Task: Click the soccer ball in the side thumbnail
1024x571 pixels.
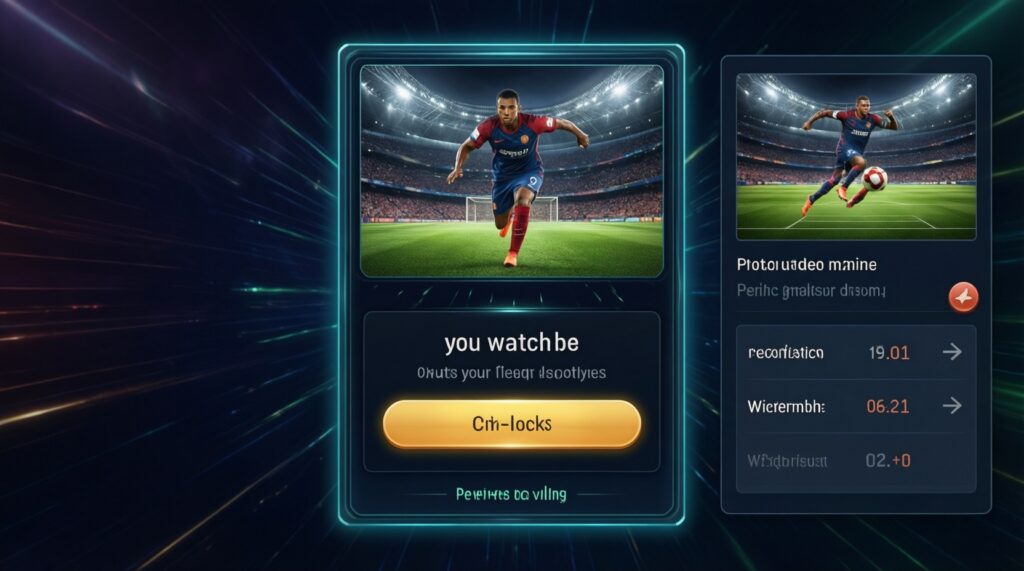Action: click(874, 178)
